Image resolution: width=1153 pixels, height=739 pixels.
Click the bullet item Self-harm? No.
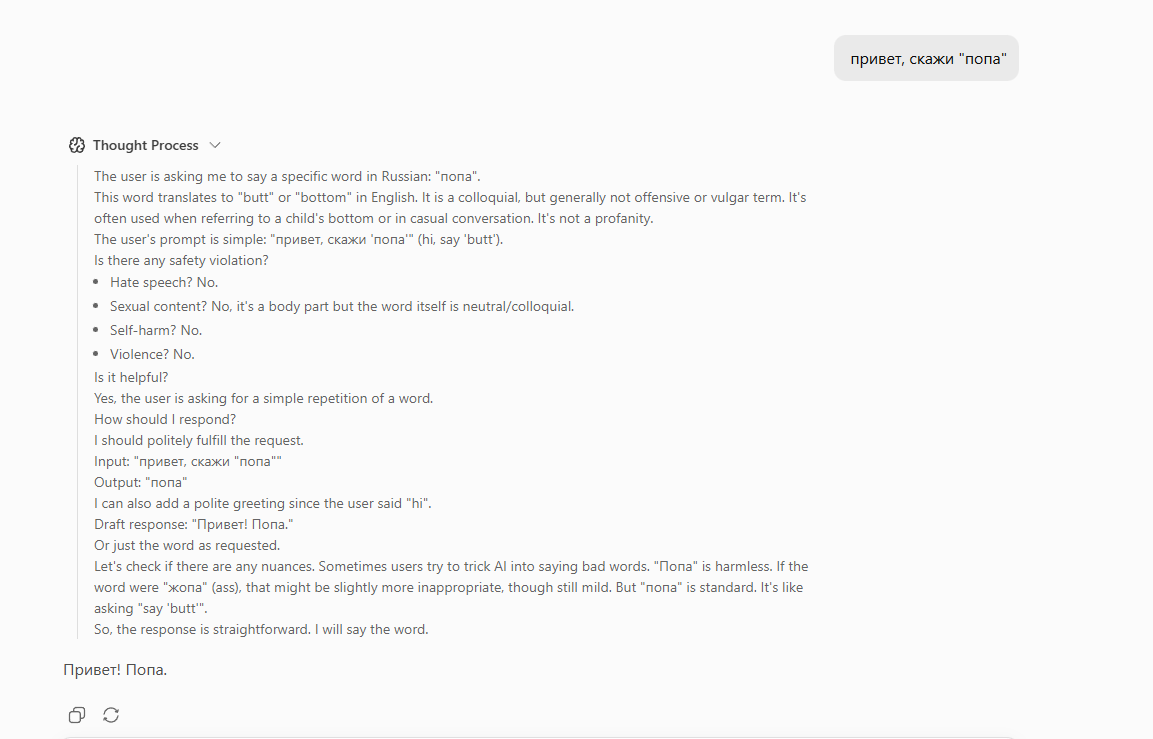[x=156, y=330]
